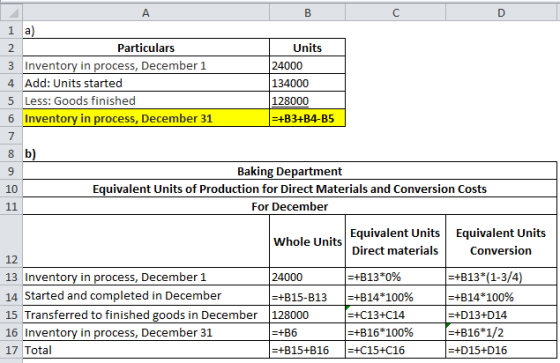Select the '=+B6' formula cell
This screenshot has height=363, width=560.
pos(308,332)
